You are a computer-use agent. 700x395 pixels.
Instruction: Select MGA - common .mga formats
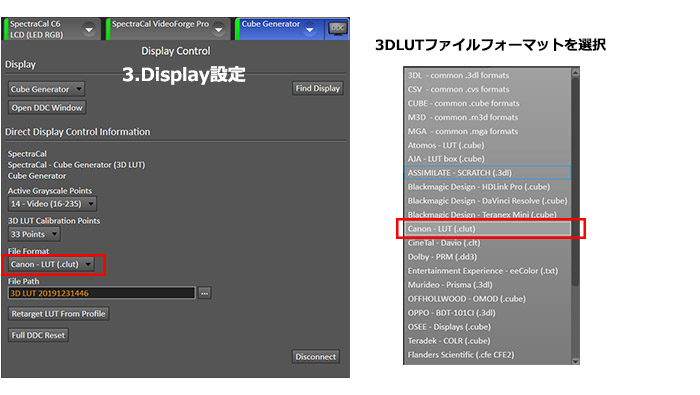click(x=488, y=131)
